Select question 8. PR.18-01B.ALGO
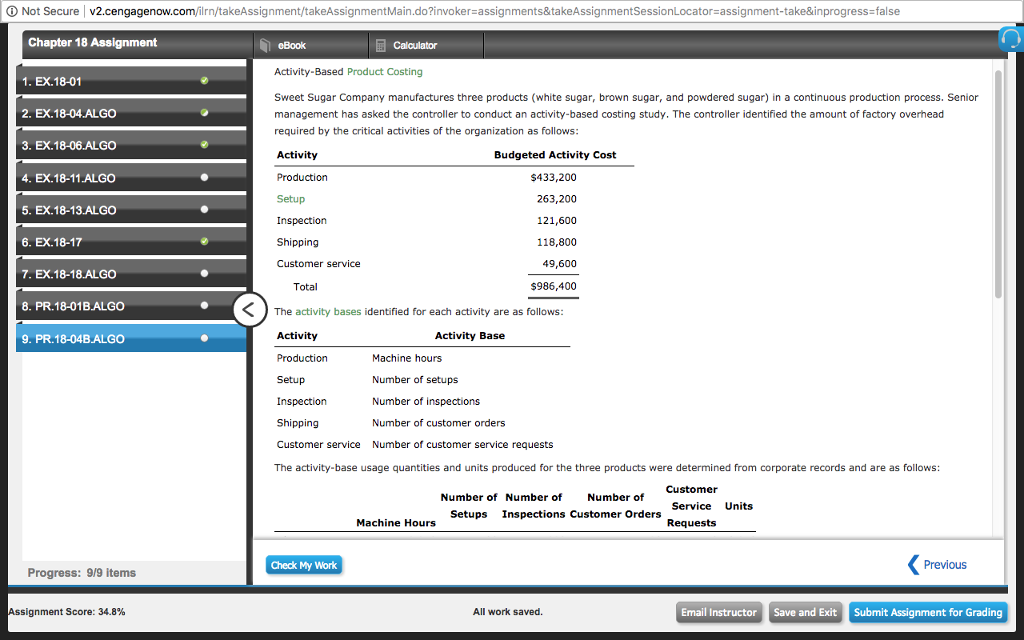Viewport: 1024px width, 640px height. [131, 306]
